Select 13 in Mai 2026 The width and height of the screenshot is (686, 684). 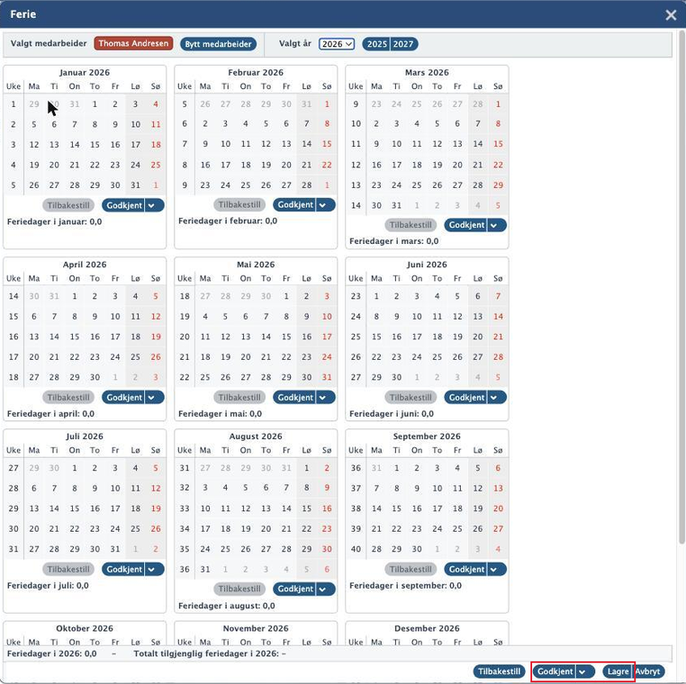pos(246,337)
